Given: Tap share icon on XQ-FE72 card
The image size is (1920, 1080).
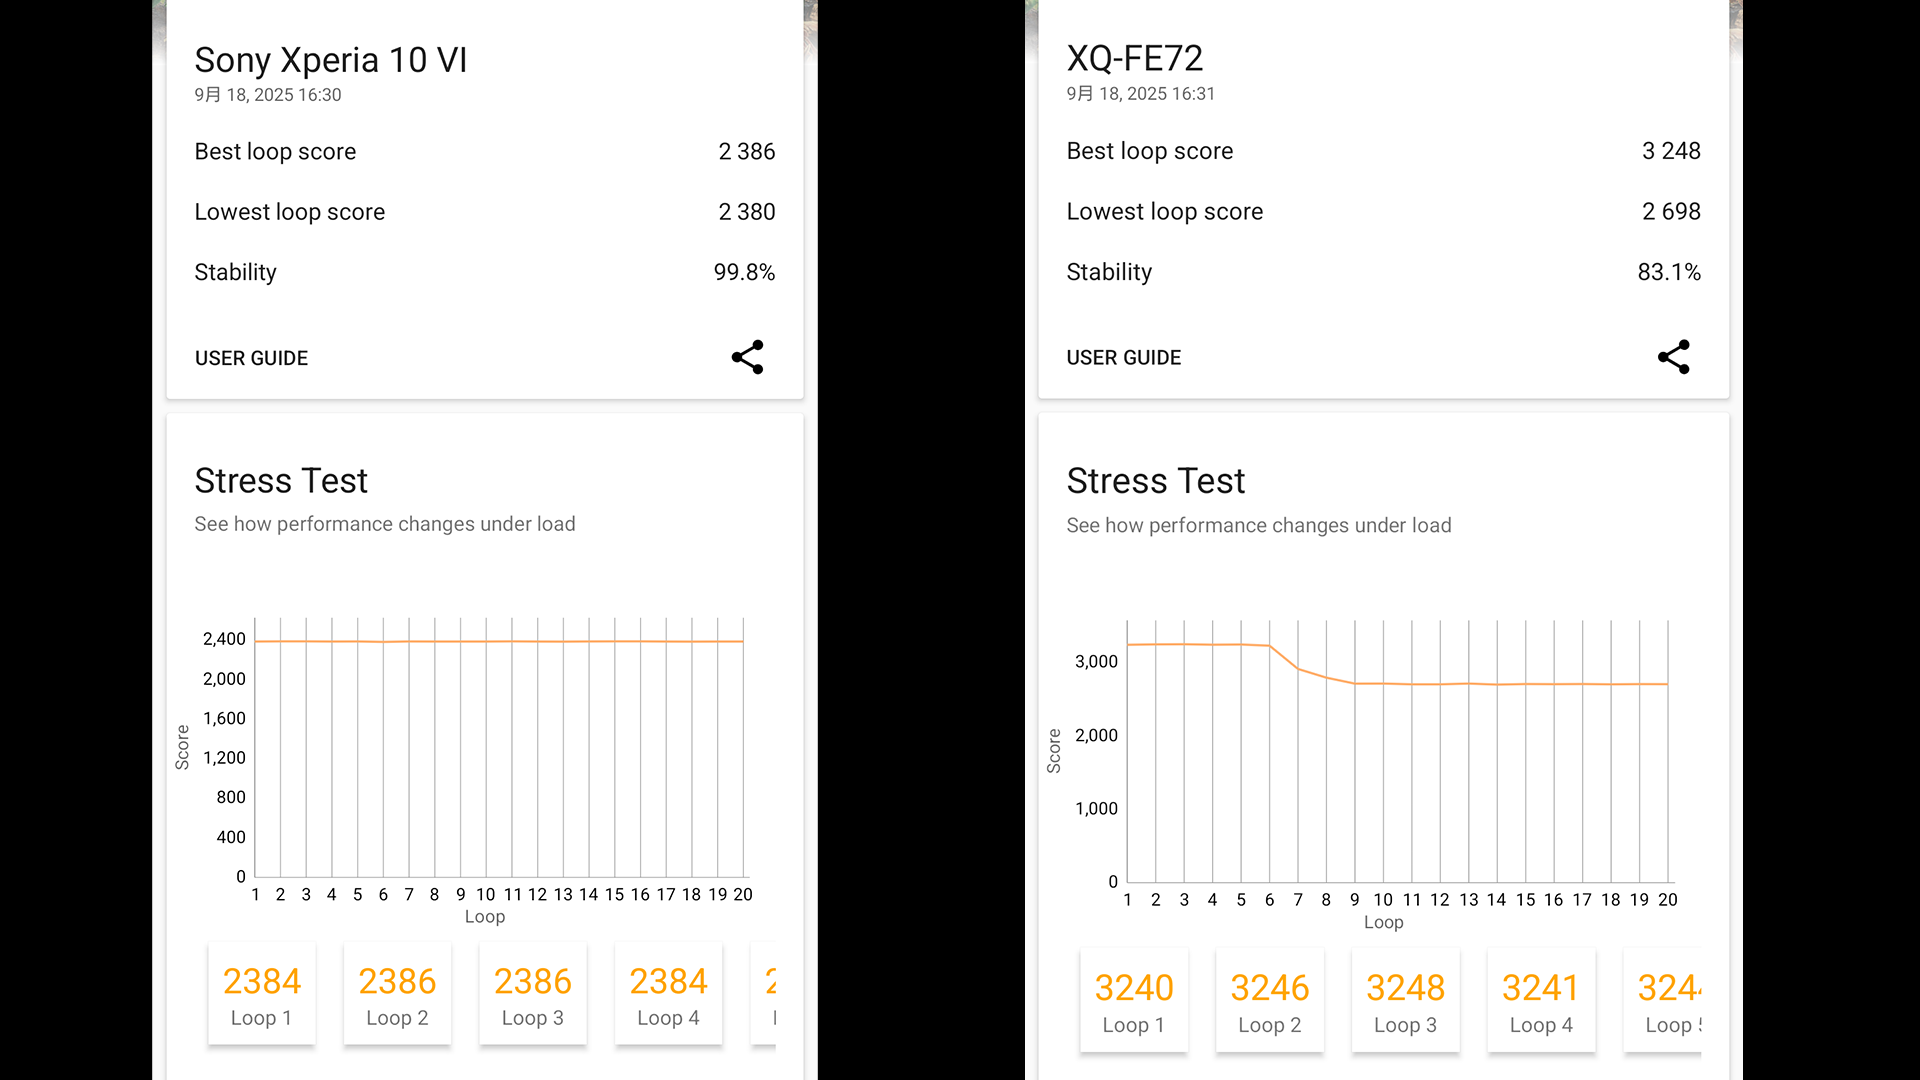Looking at the screenshot, I should click(1673, 357).
